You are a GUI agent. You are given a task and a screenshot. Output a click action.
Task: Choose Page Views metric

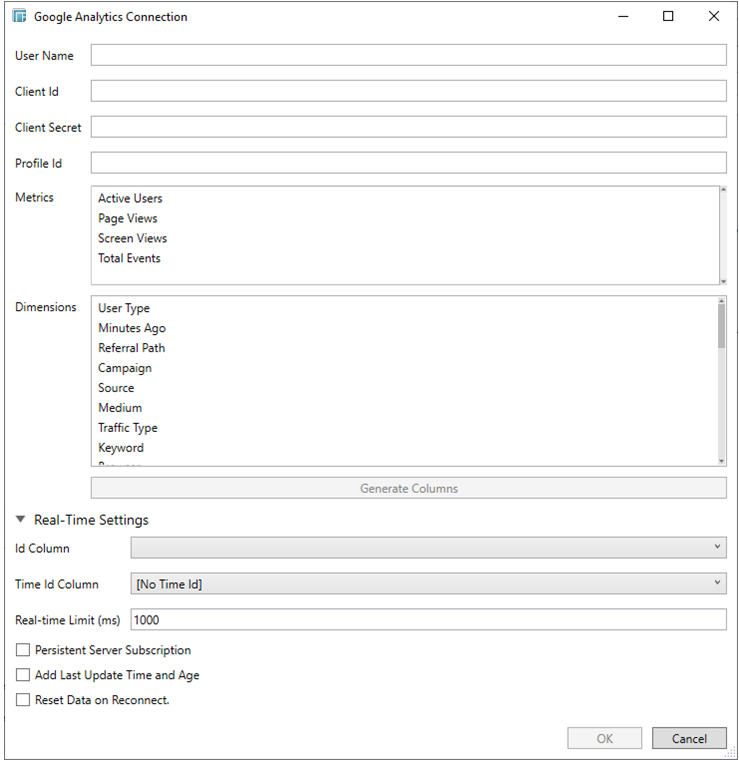point(128,218)
